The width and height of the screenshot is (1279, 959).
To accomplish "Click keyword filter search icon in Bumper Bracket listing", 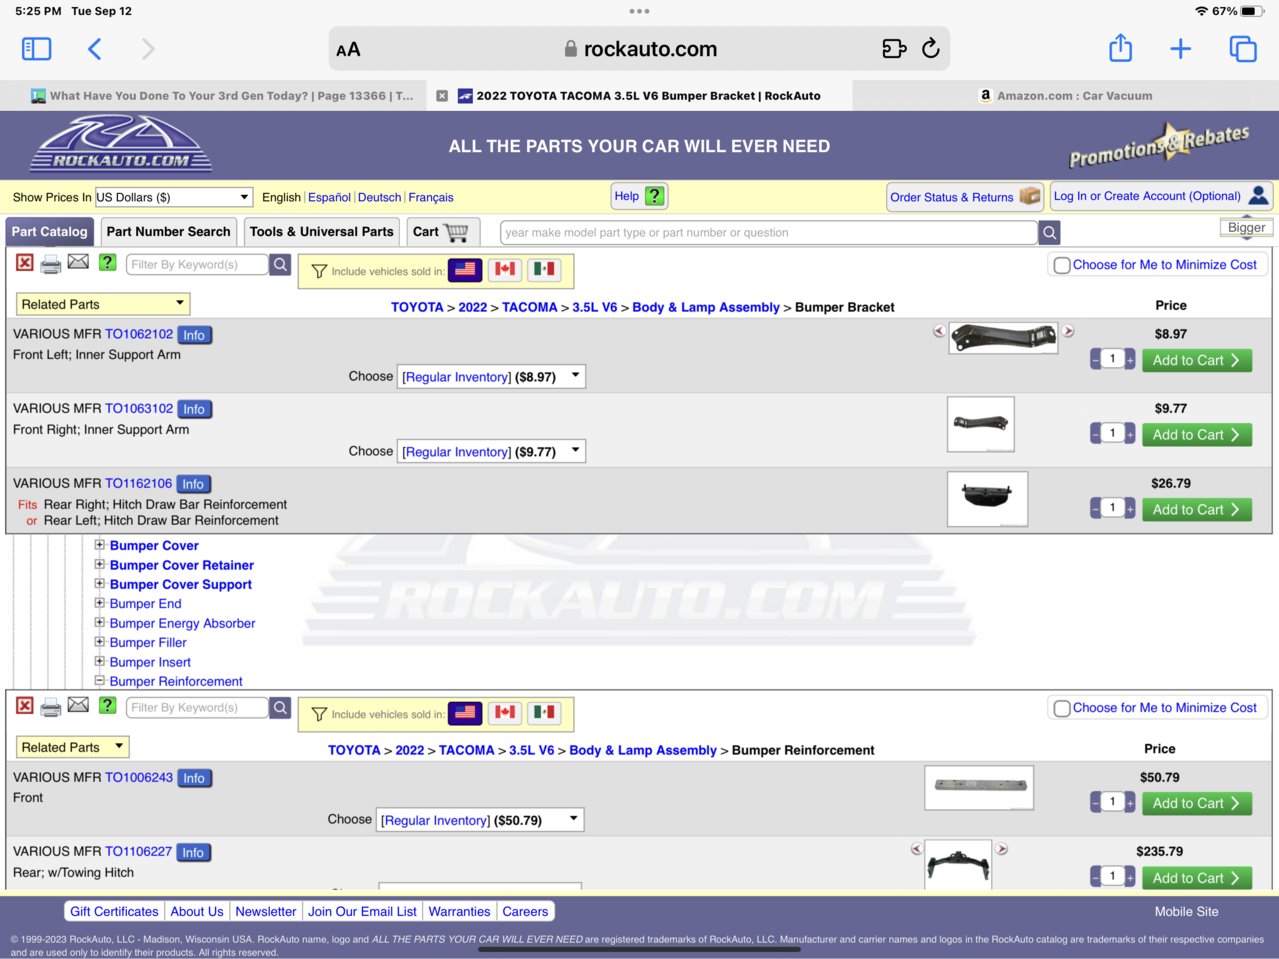I will point(281,264).
